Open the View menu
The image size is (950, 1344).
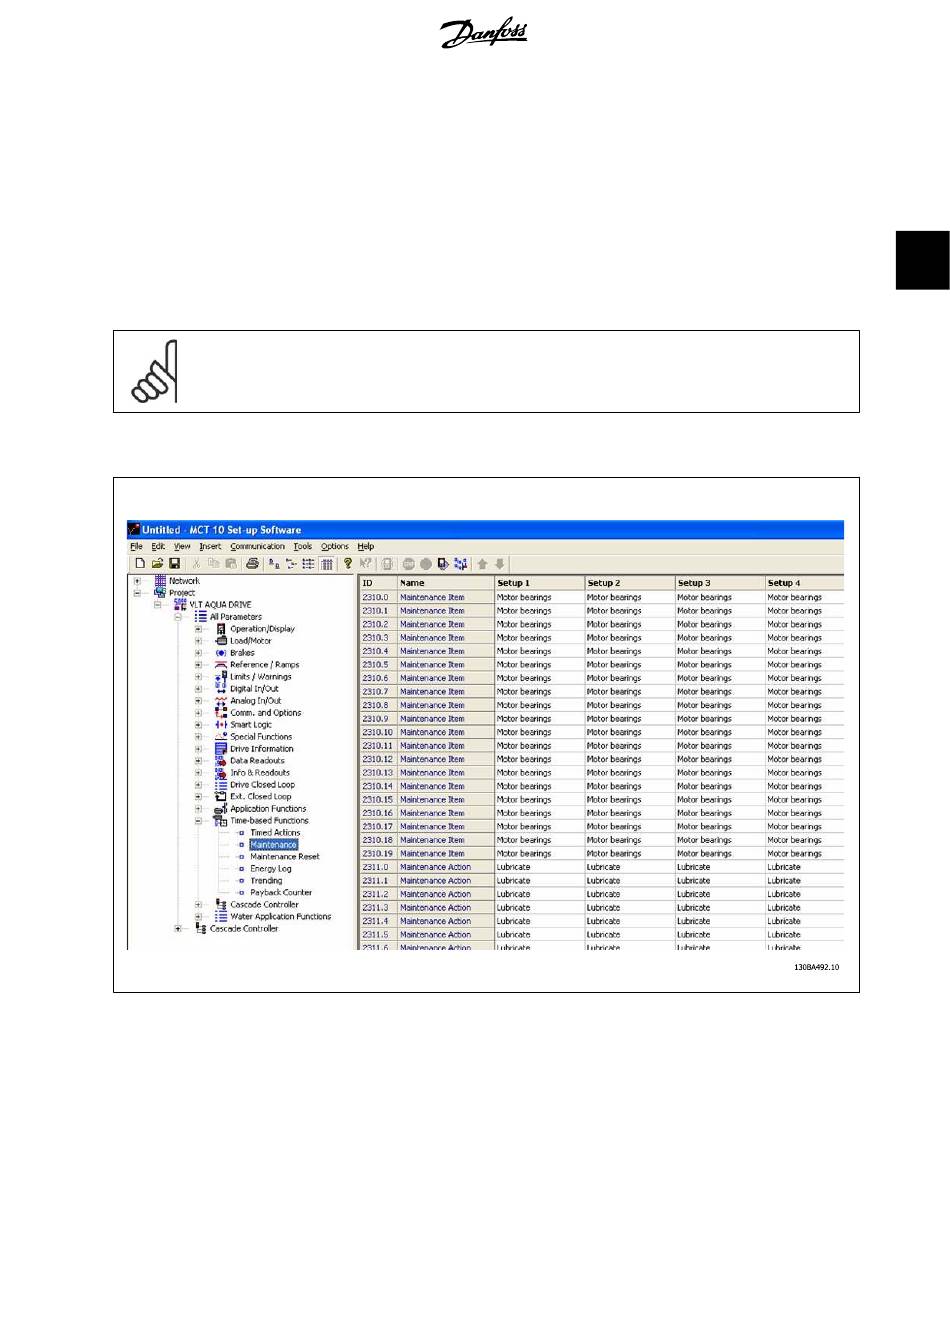click(x=182, y=547)
